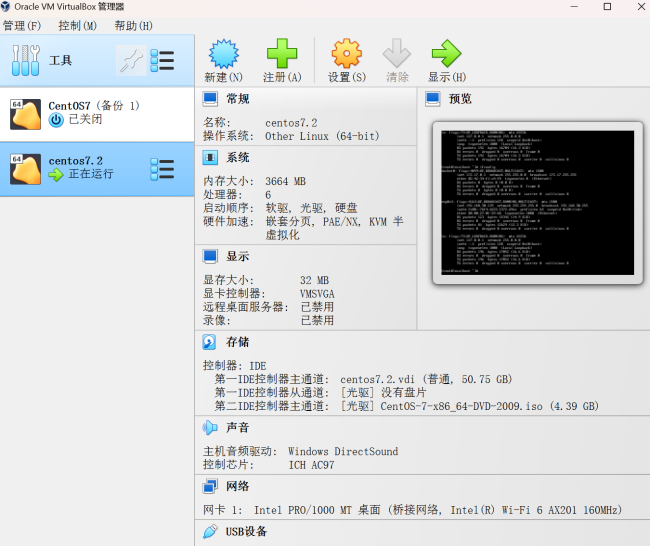This screenshot has height=546, width=650.
Task: Click the VM console preview thumbnail
Action: [538, 203]
